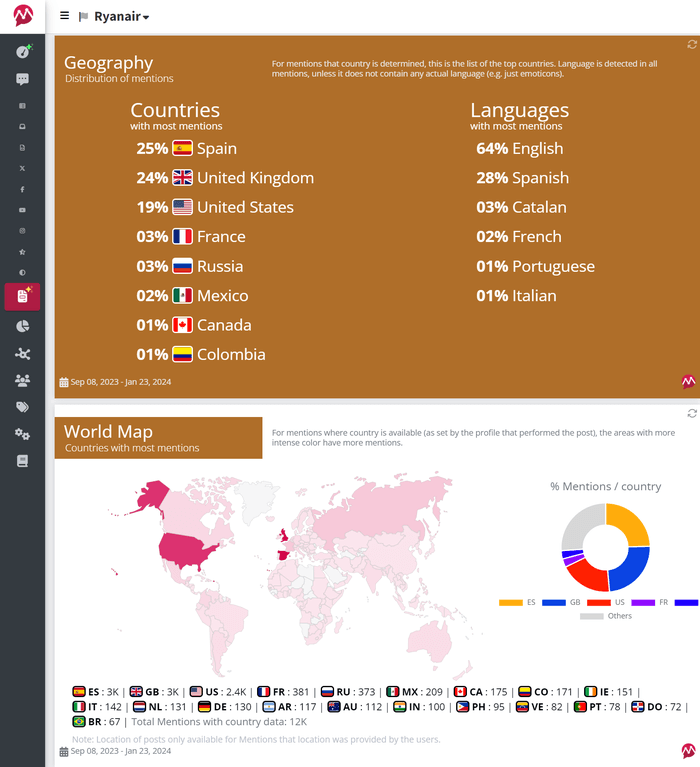Click the calendar icon below World Map
The width and height of the screenshot is (700, 767).
click(64, 751)
